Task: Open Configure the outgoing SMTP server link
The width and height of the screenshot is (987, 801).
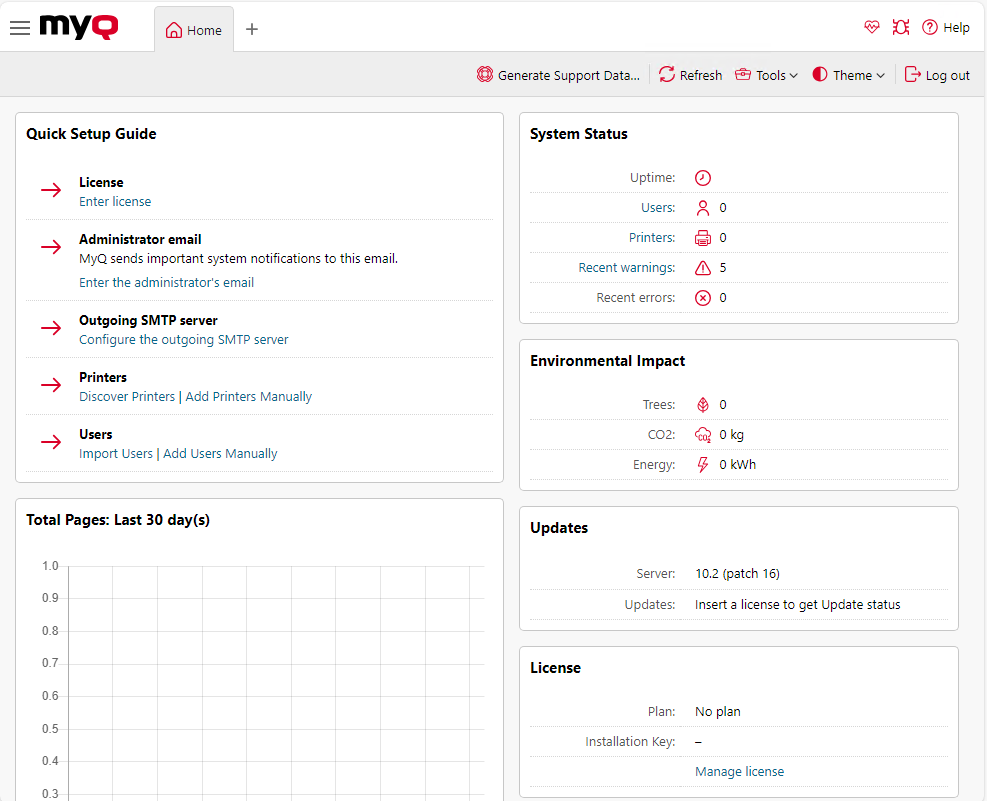Action: coord(183,339)
